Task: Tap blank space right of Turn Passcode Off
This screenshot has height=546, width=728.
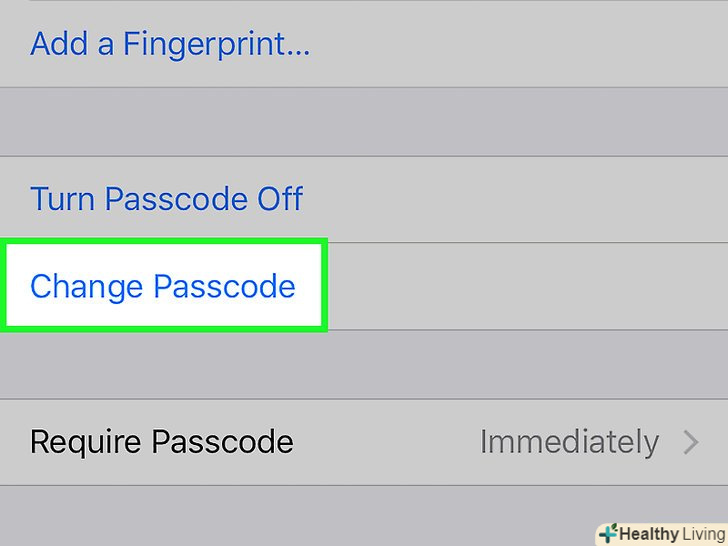Action: (x=520, y=199)
